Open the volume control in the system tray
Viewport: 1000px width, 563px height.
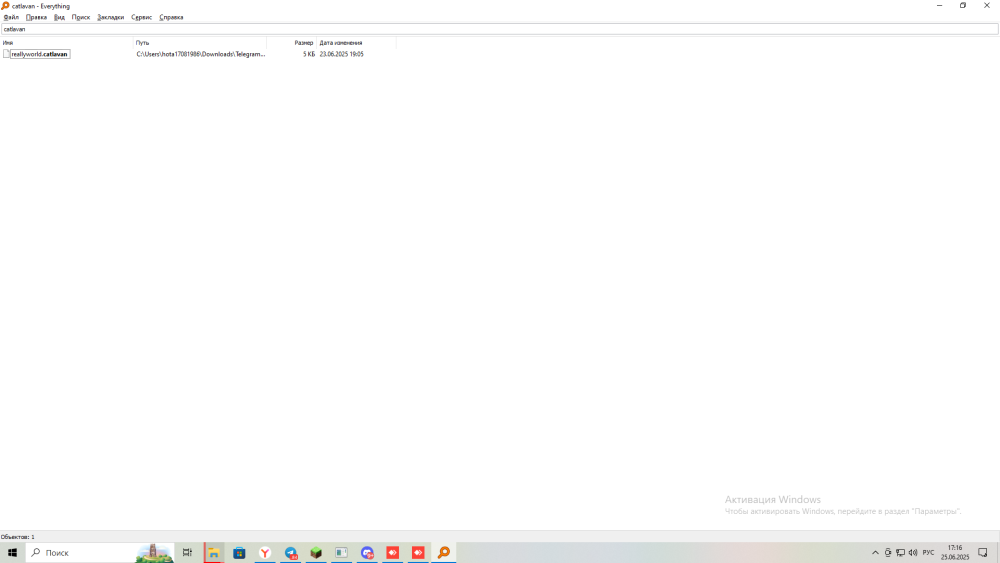[913, 553]
